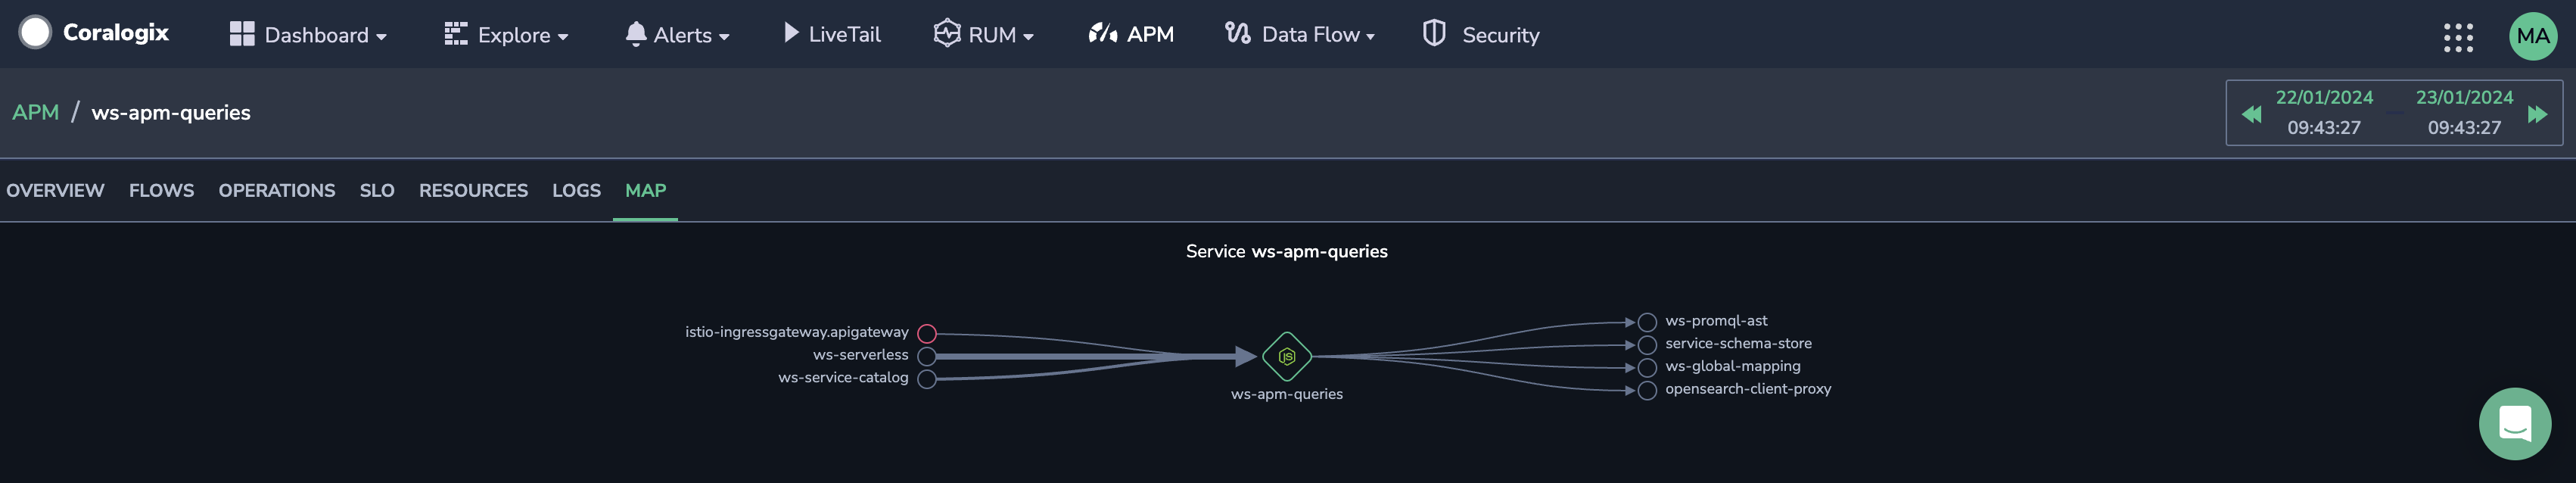Switch to the OPERATIONS tab
Image resolution: width=2576 pixels, height=483 pixels.
(x=277, y=190)
